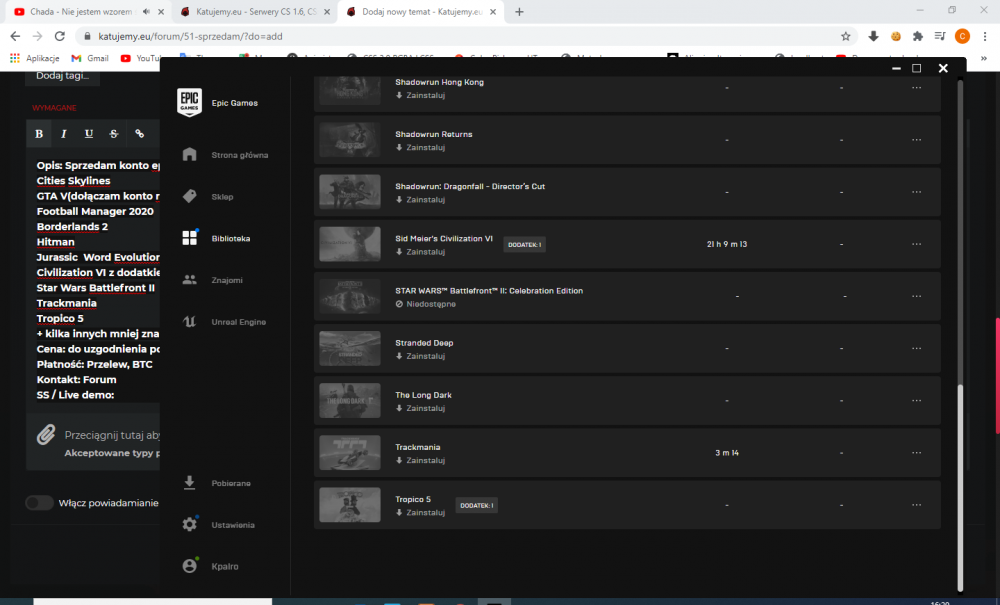
Task: Toggle bold formatting in forum editor
Action: (39, 133)
